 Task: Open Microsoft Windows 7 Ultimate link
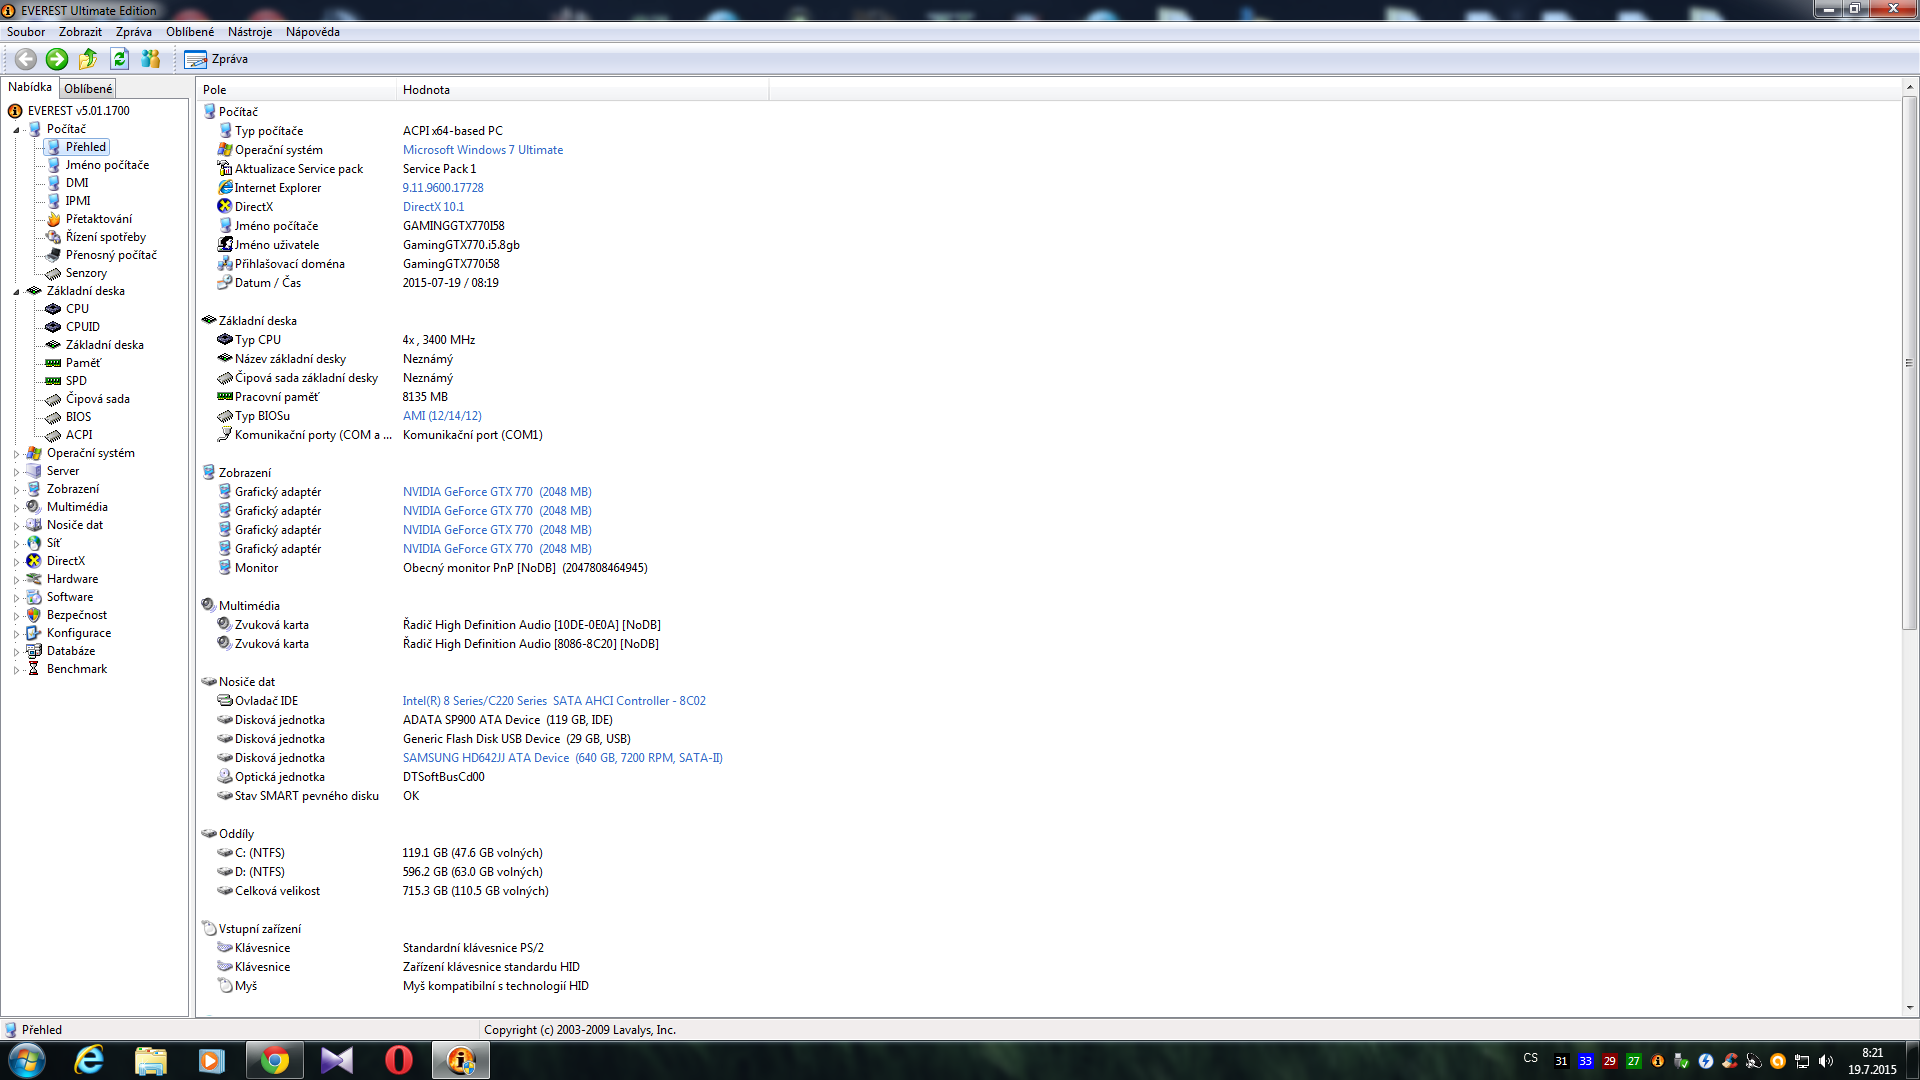click(x=483, y=150)
